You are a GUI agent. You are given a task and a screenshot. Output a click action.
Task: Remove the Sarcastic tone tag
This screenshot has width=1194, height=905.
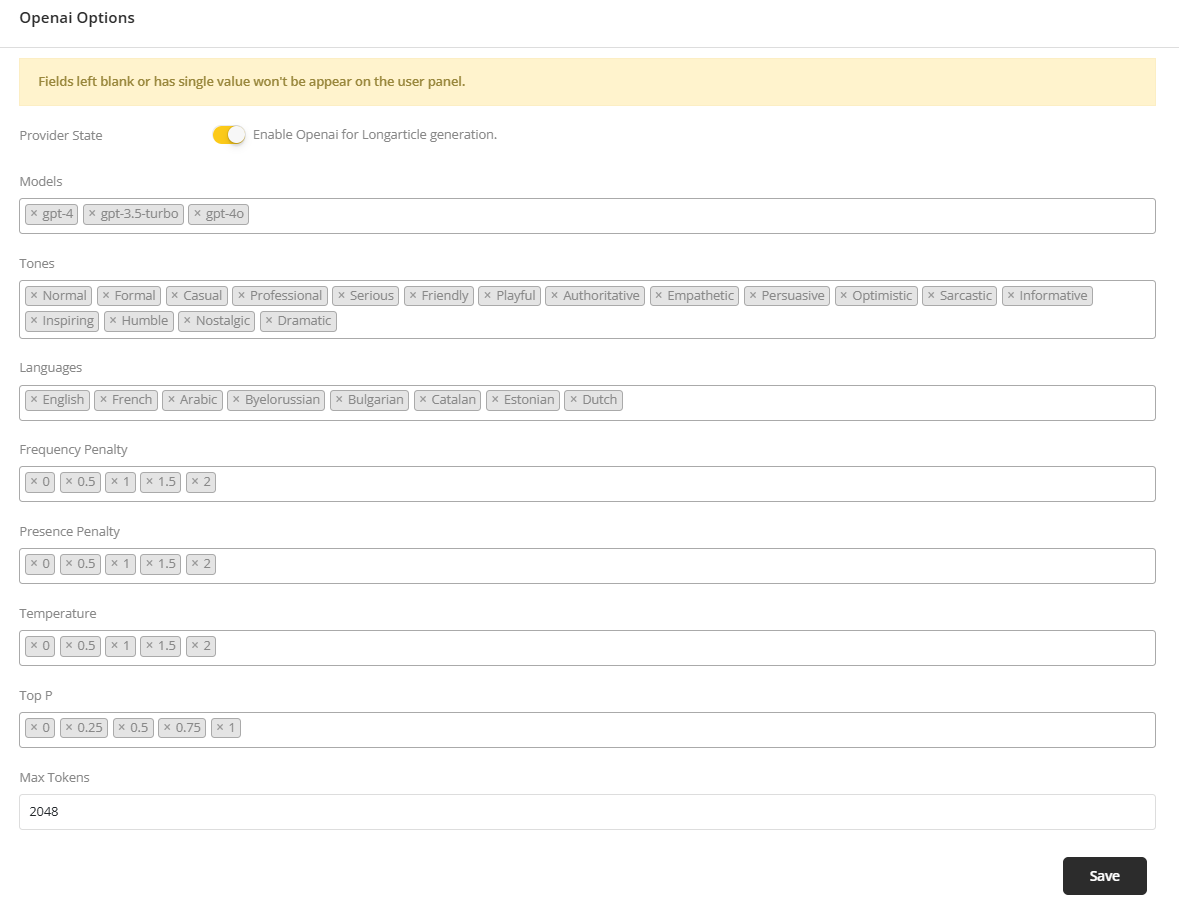pos(931,296)
